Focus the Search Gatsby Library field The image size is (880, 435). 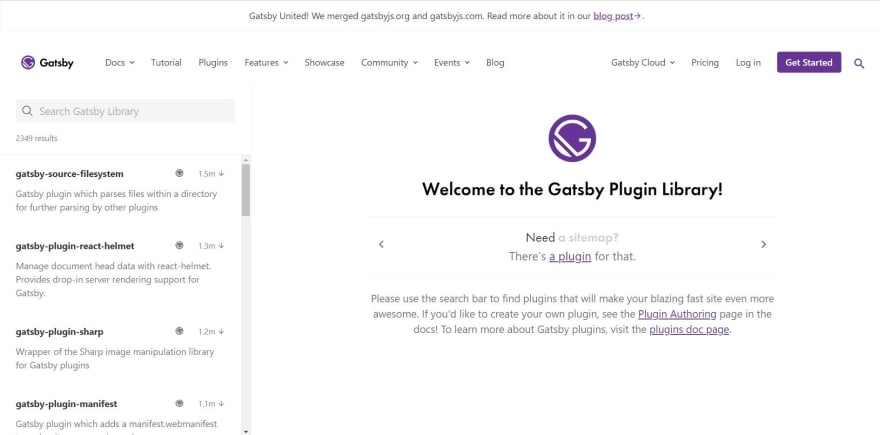(125, 111)
